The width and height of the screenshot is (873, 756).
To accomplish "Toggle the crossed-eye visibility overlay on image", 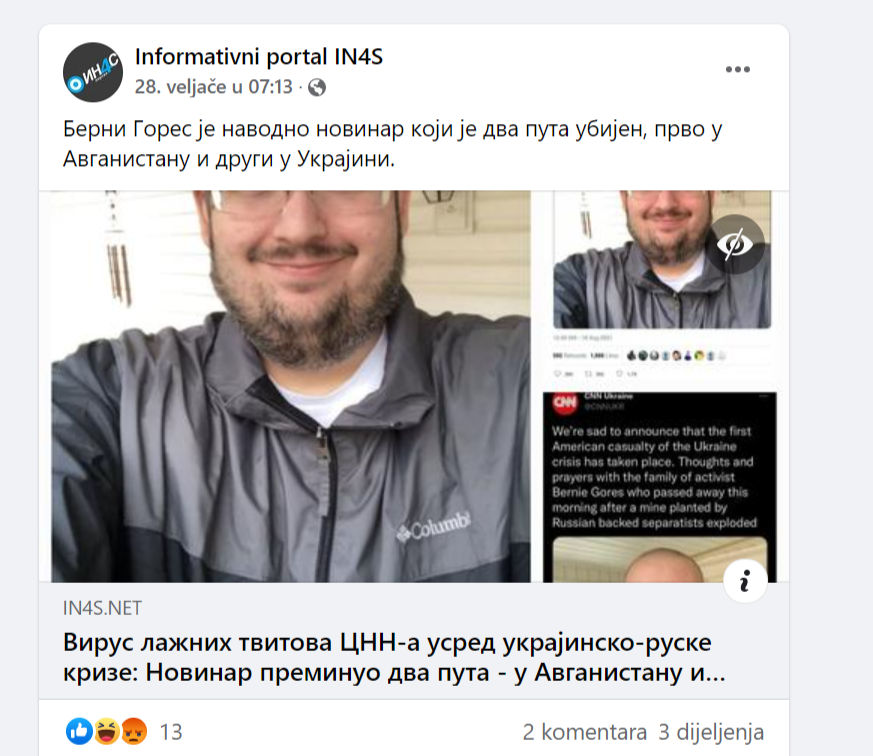I will (735, 244).
